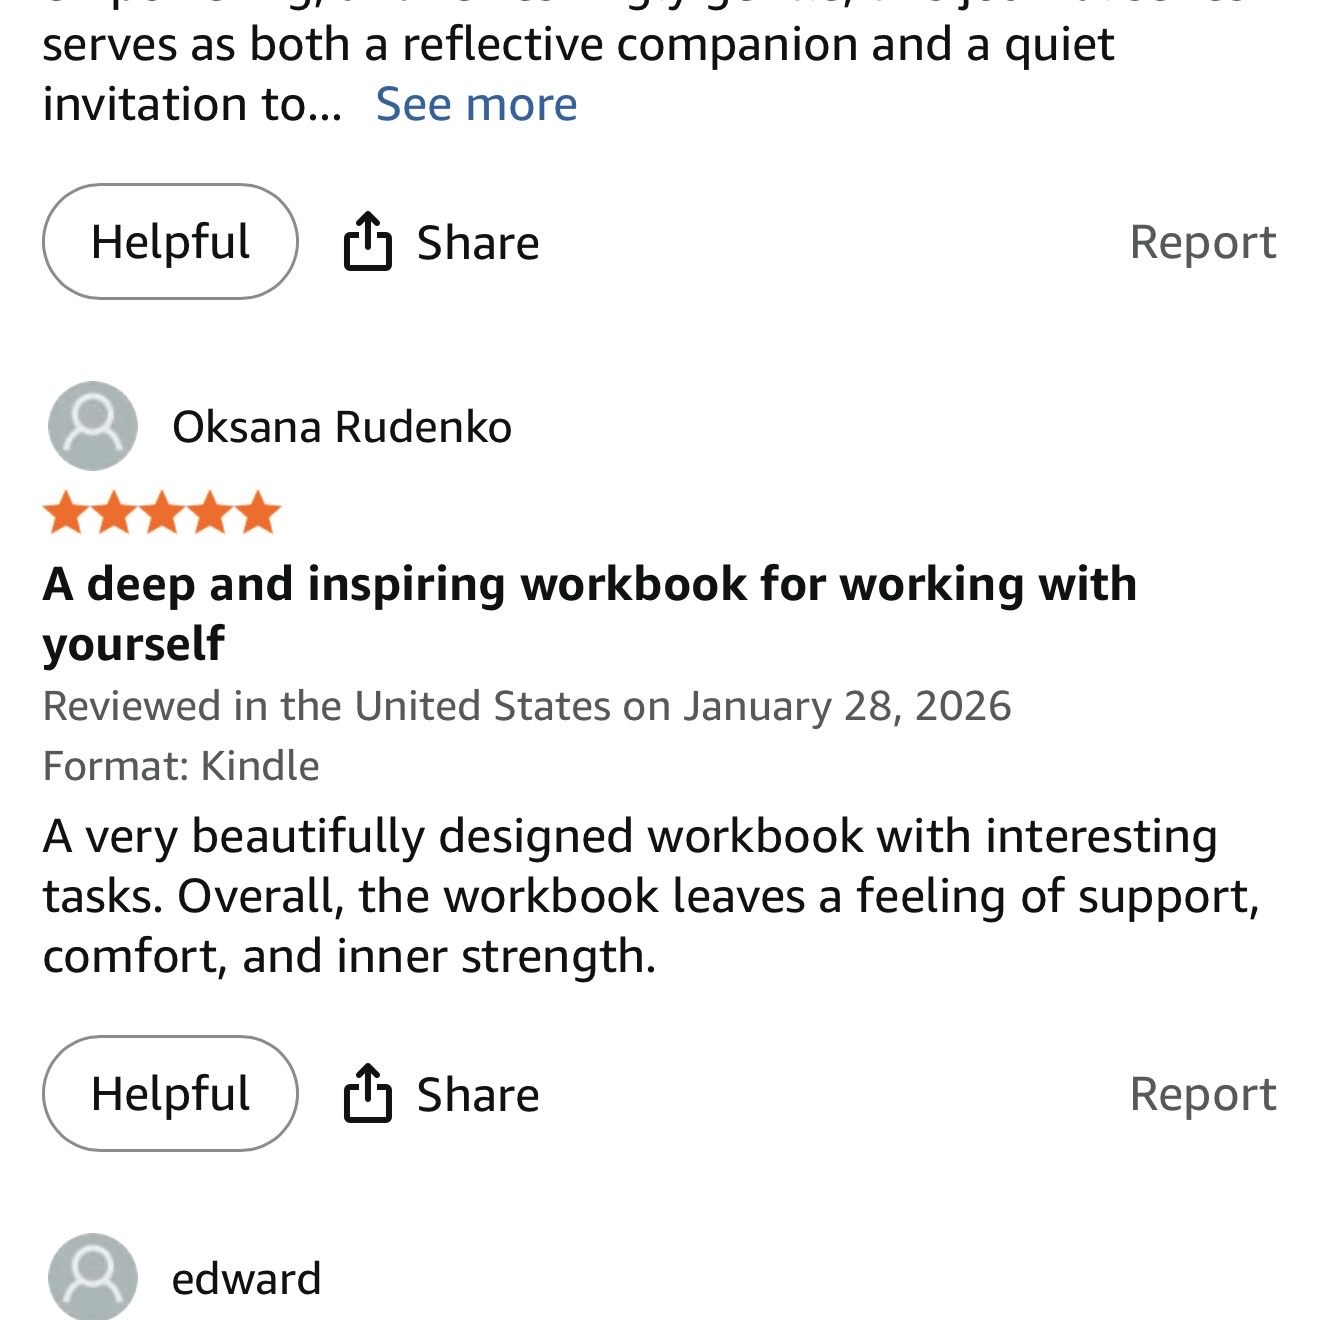
Task: Click the share icon below Oksana's review
Action: point(367,1094)
